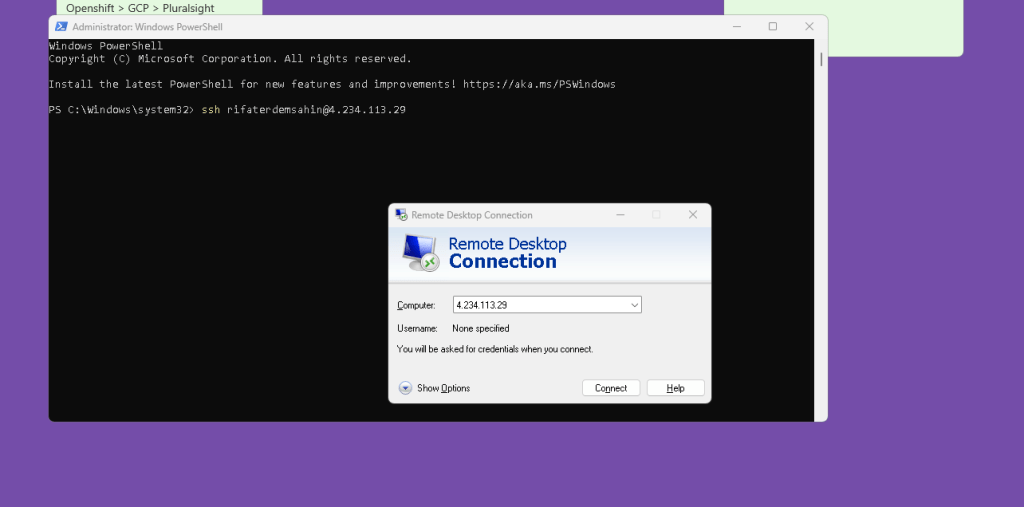Click the 'Remote Desktop Connection' window title text
Screen dimensions: 1024x507
point(472,215)
